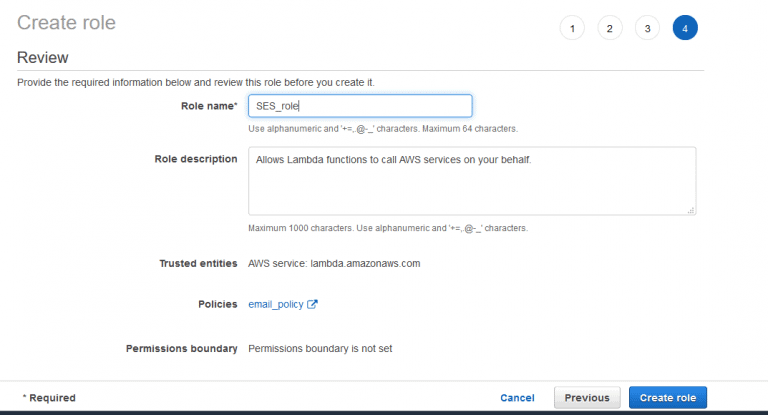
Task: Select the lambda.amazonaws.com trusted entity text
Action: (x=334, y=264)
